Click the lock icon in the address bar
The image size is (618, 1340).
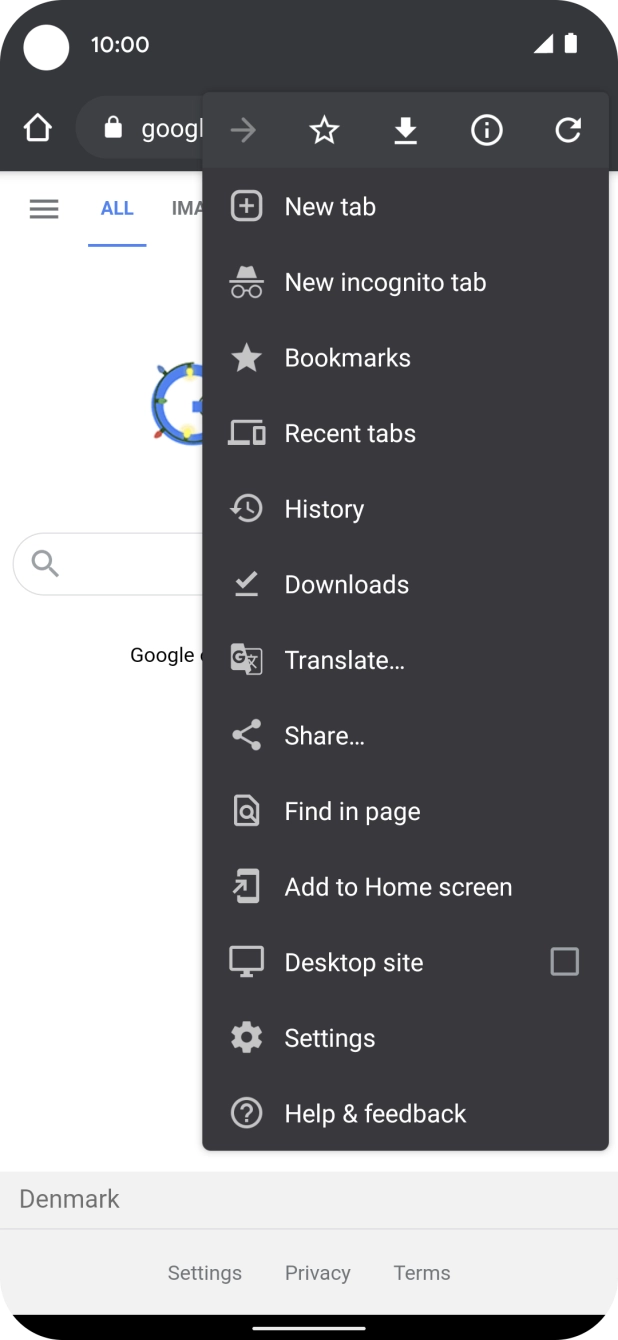point(113,128)
